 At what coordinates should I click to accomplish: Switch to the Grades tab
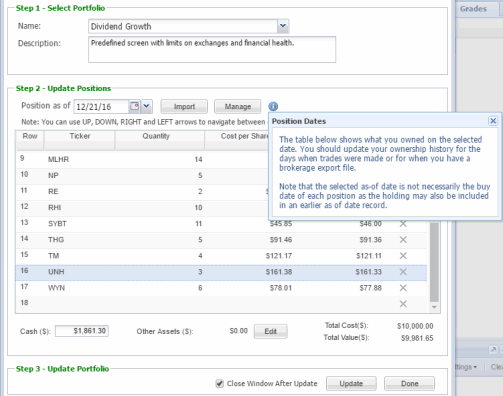473,9
